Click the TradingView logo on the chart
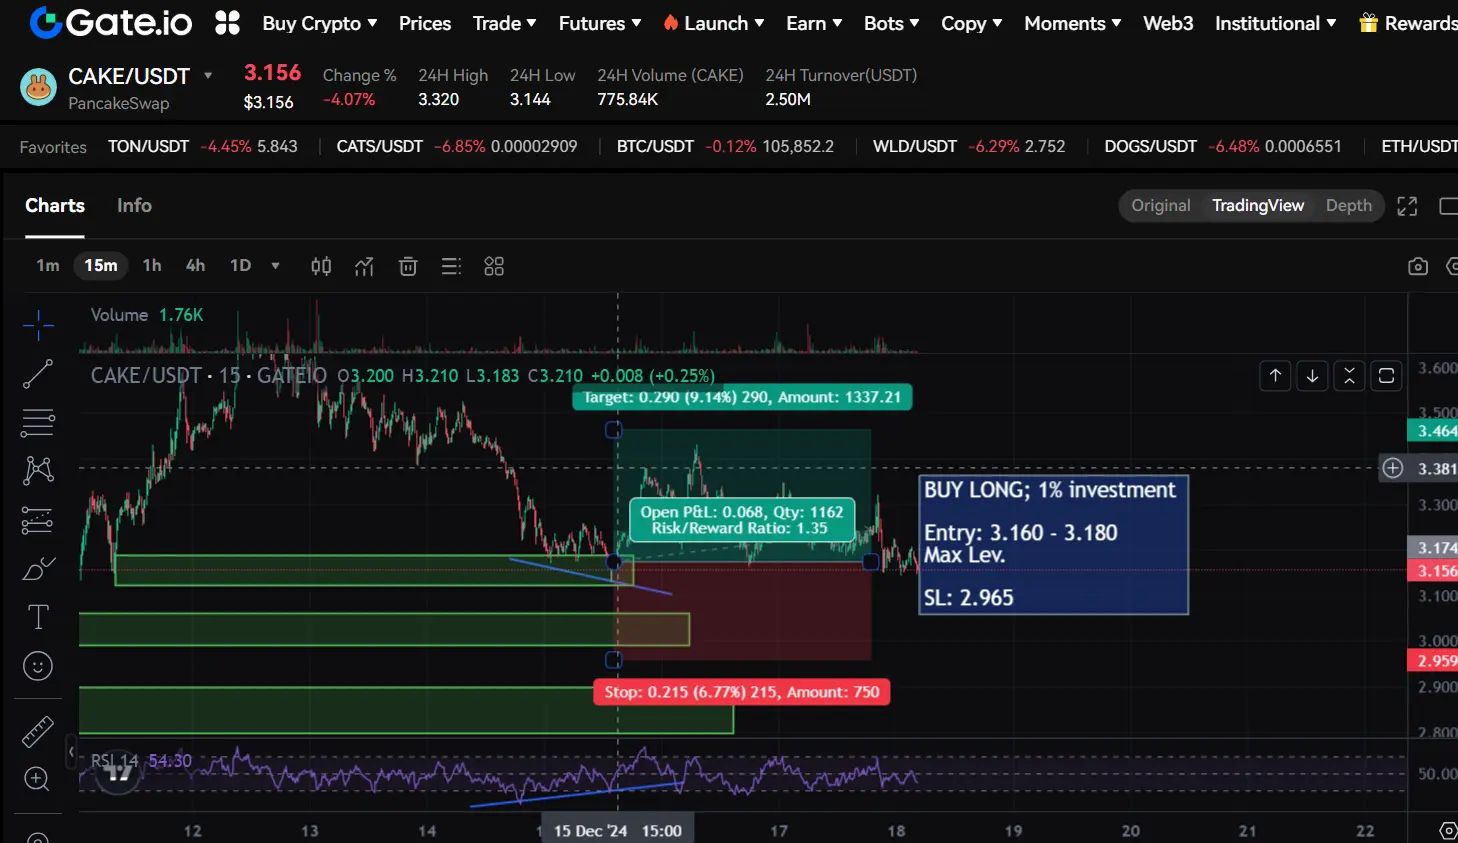 [x=118, y=771]
